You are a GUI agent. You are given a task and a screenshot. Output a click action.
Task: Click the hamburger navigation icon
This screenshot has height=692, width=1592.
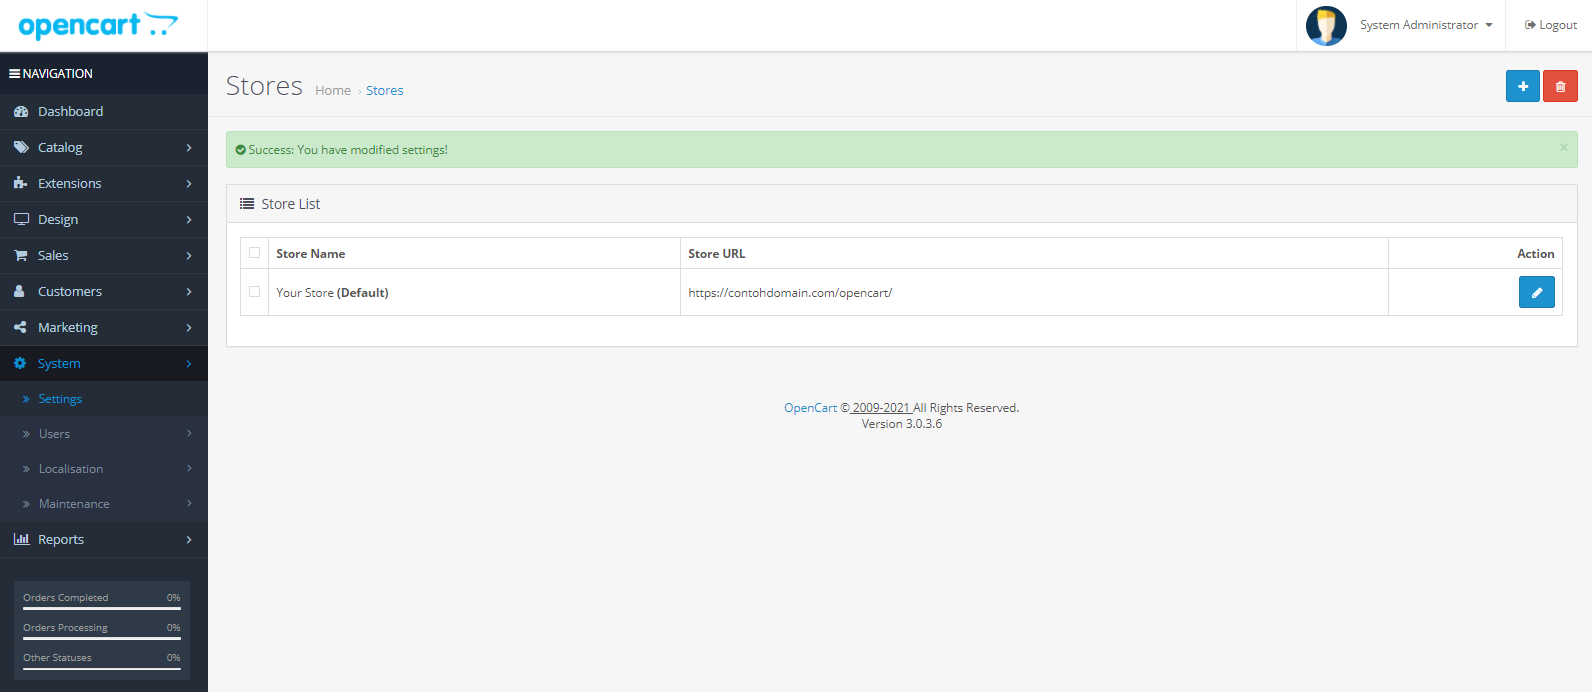pos(15,74)
